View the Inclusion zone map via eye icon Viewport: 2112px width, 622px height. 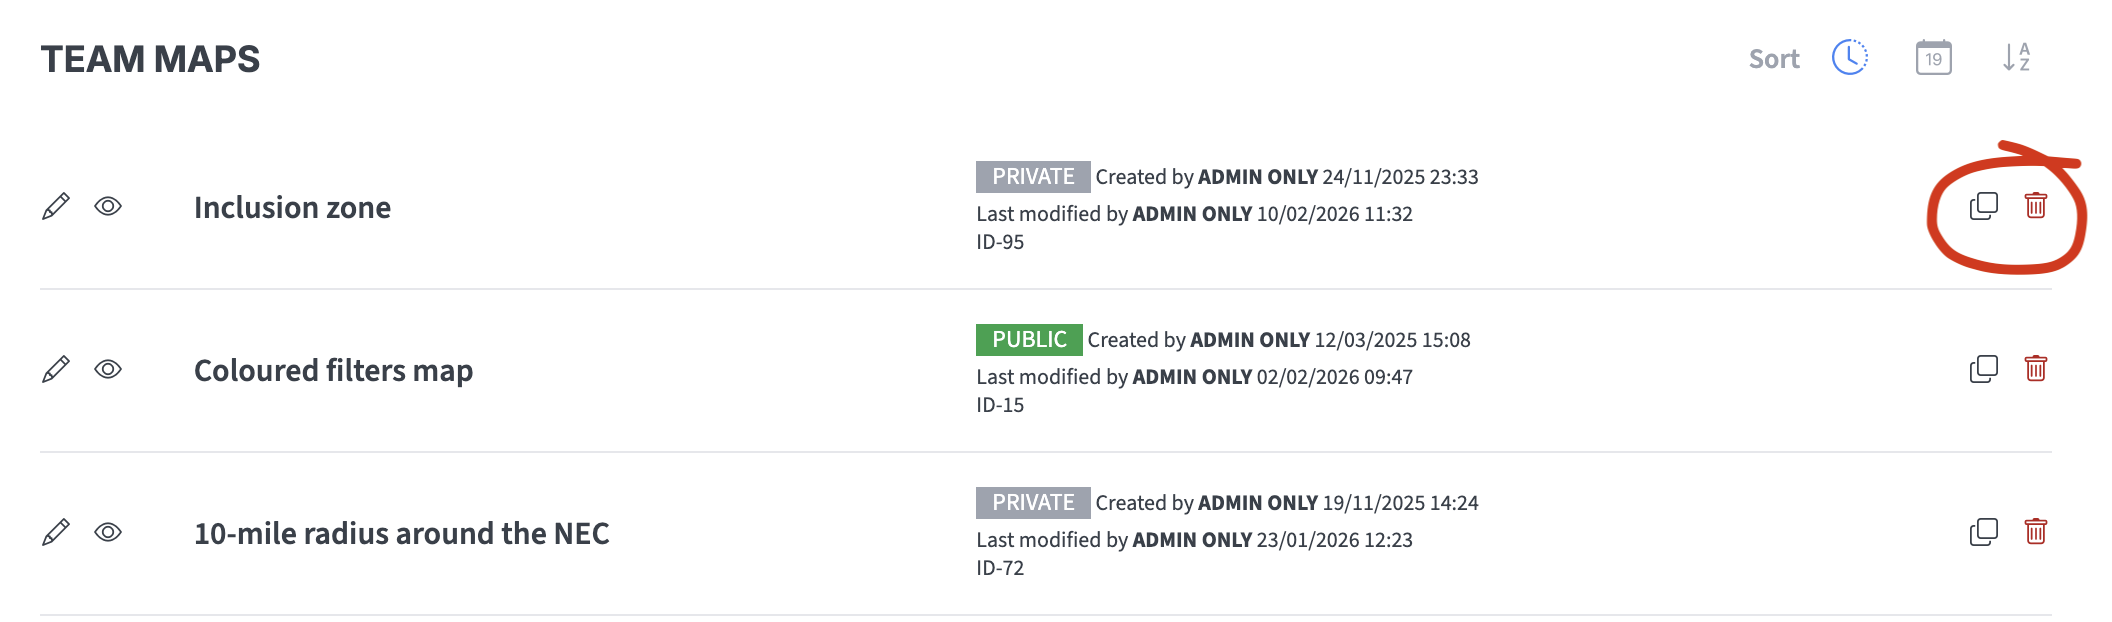pos(108,206)
